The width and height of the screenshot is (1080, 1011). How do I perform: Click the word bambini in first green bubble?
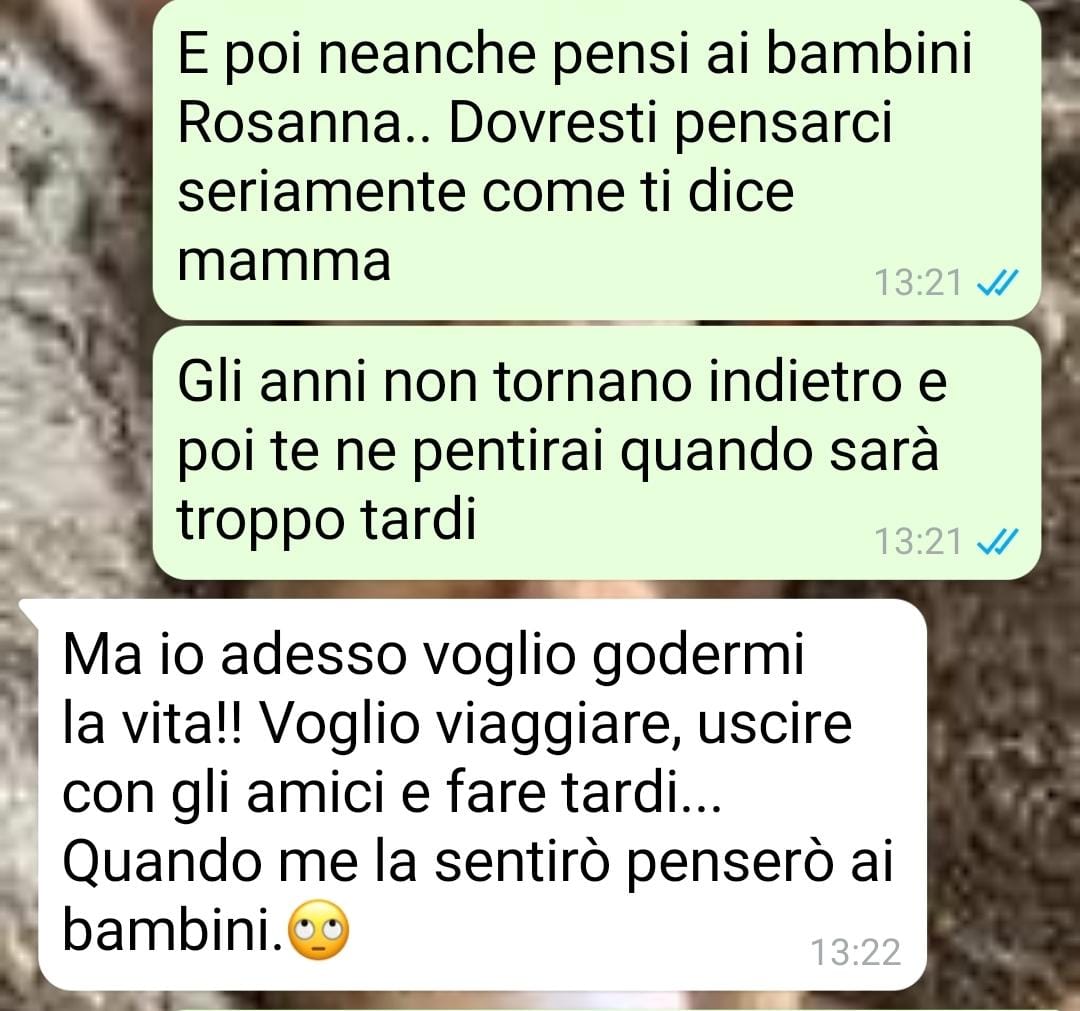(x=869, y=53)
